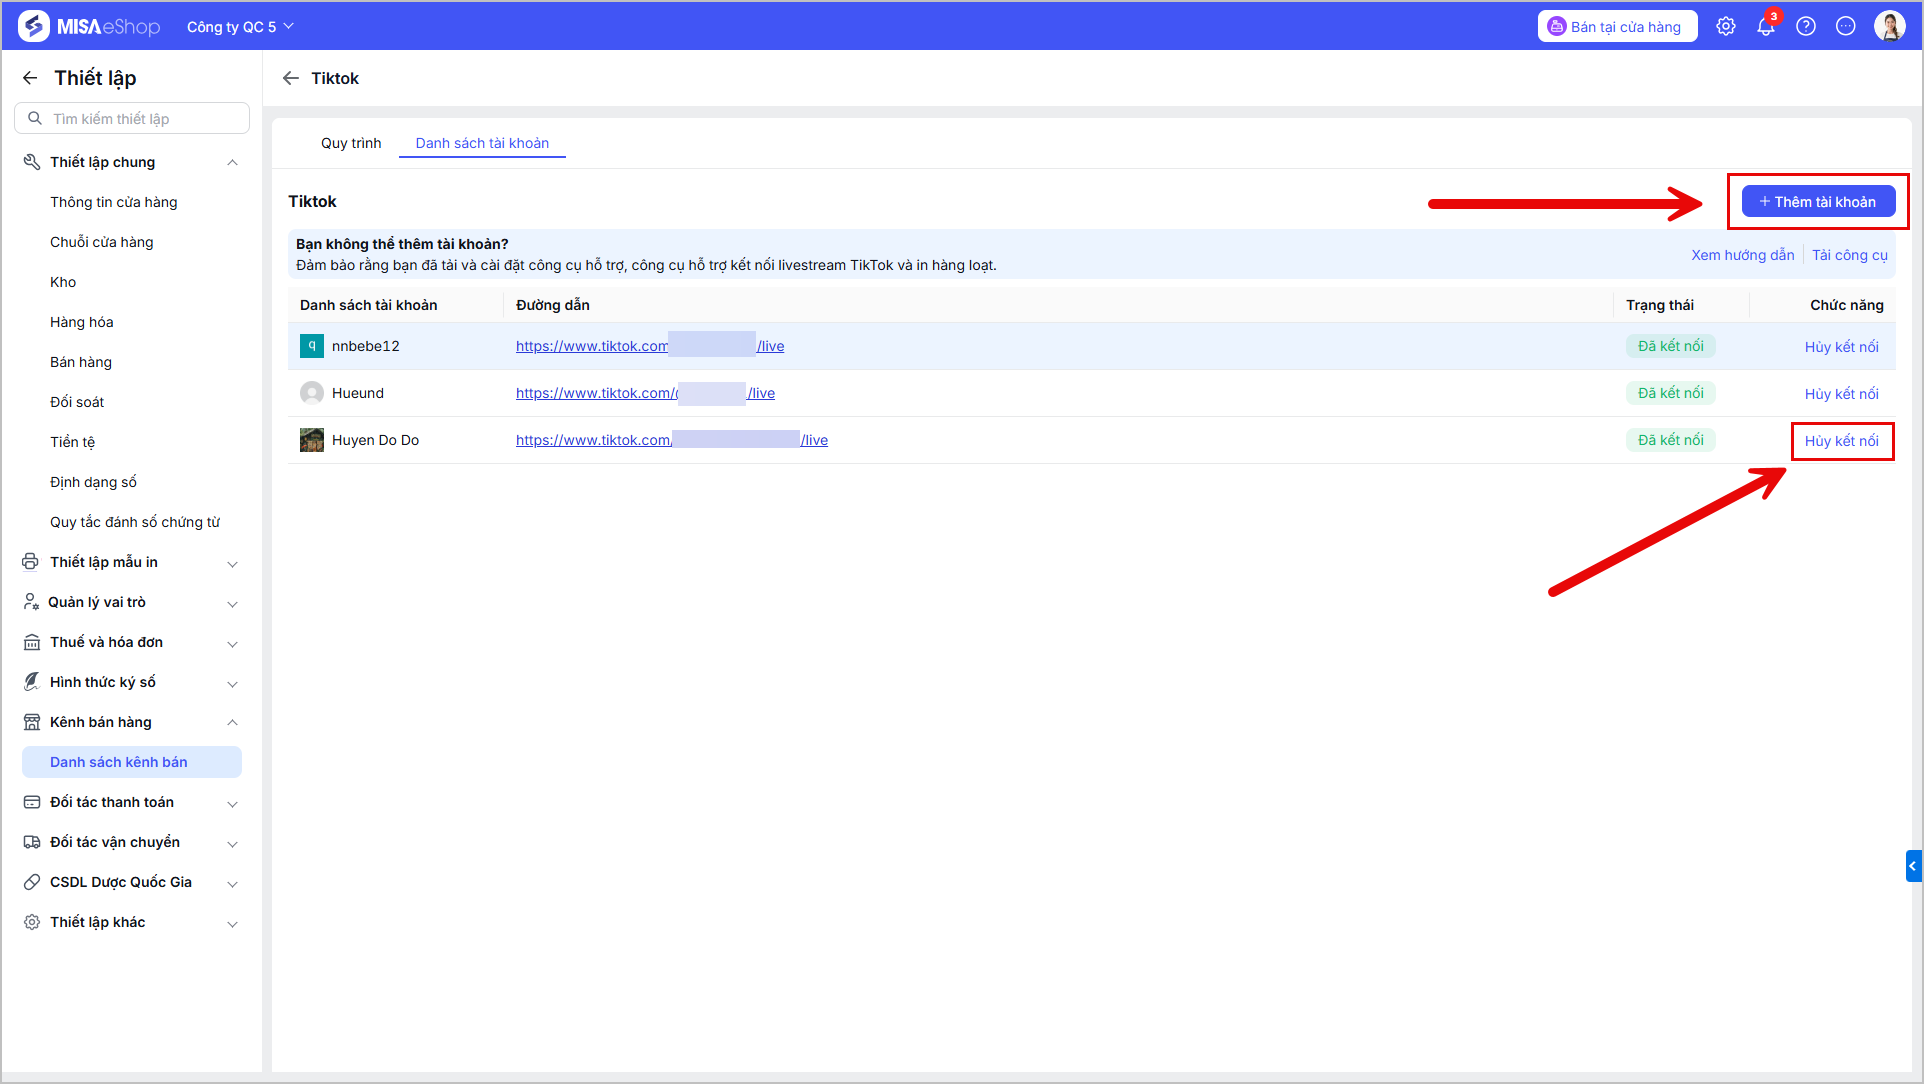Expand the Thiết lập mẫu in section
This screenshot has height=1084, width=1924.
(232, 563)
